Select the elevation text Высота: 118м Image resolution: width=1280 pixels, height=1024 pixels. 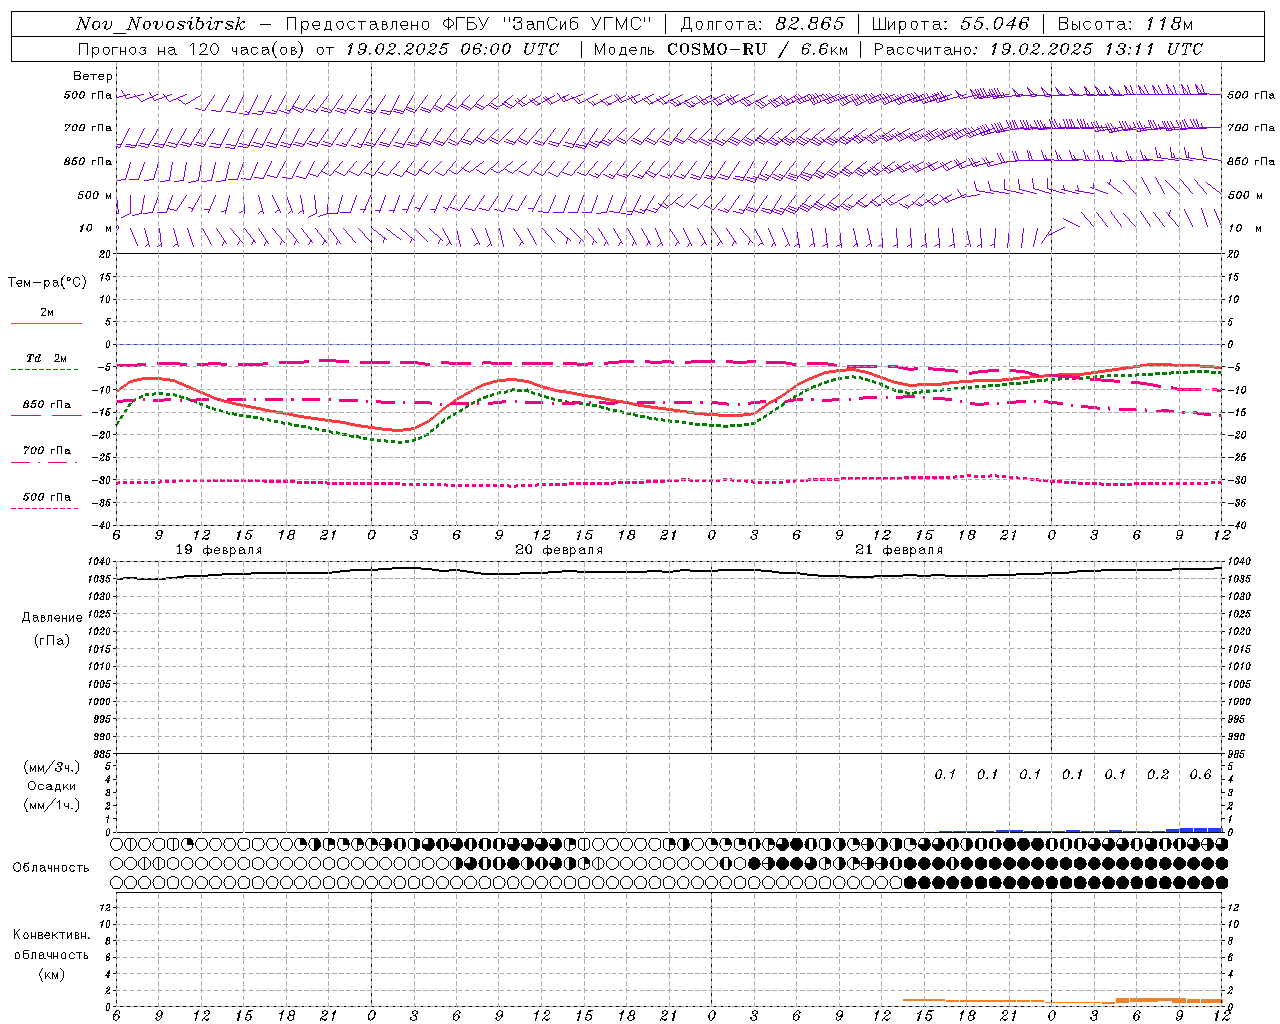[1125, 24]
